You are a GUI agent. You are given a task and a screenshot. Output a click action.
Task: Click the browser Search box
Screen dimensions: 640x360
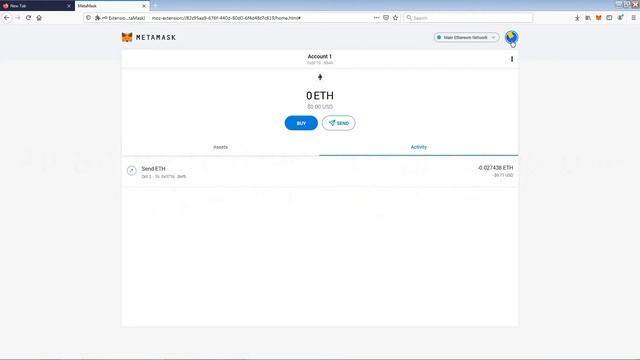click(468, 18)
